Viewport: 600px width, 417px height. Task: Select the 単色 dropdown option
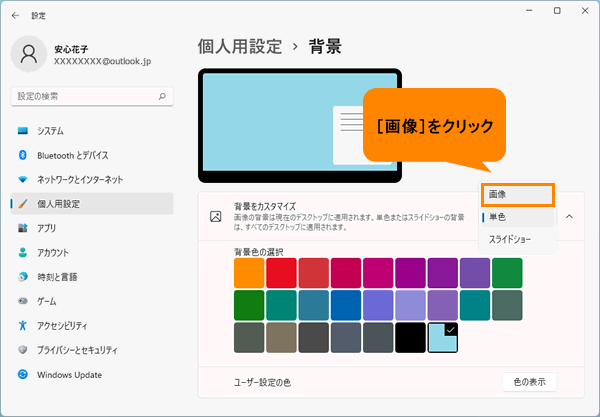[x=517, y=217]
